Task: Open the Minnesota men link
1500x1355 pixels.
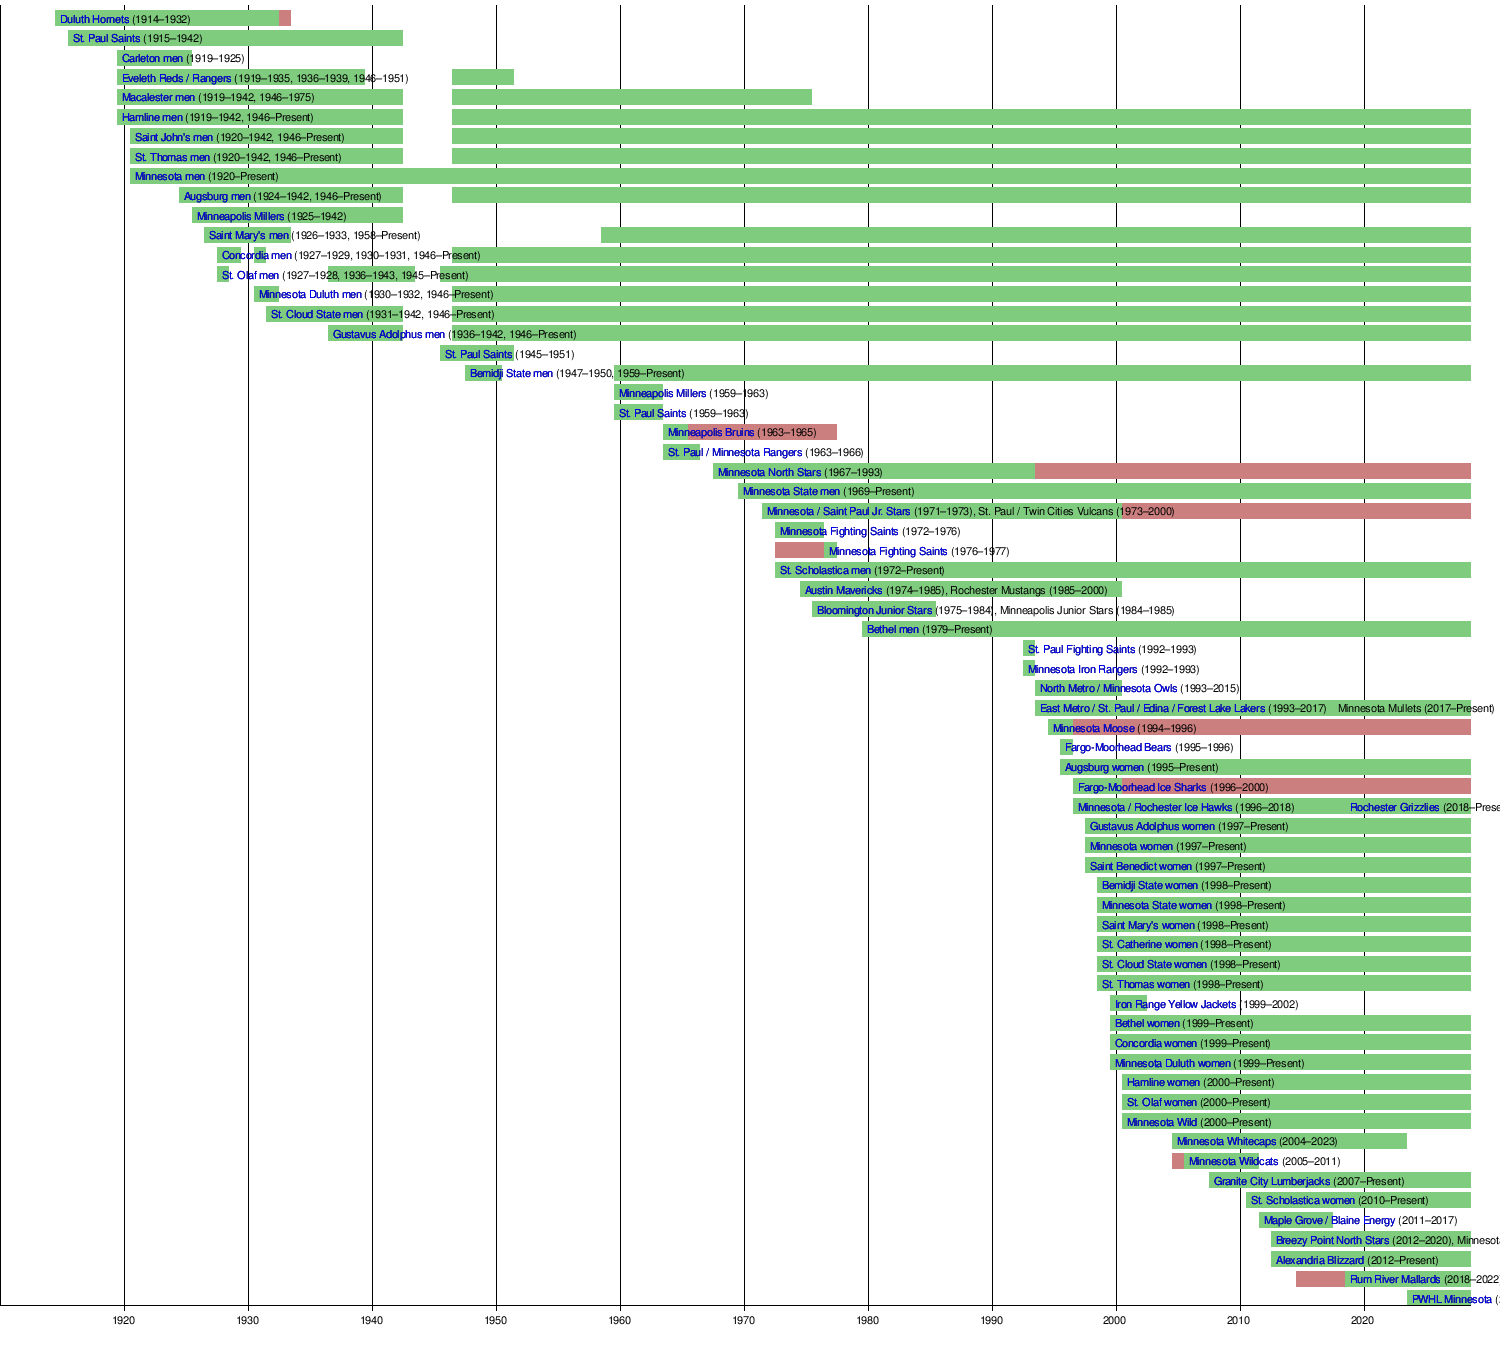Action: click(x=170, y=176)
